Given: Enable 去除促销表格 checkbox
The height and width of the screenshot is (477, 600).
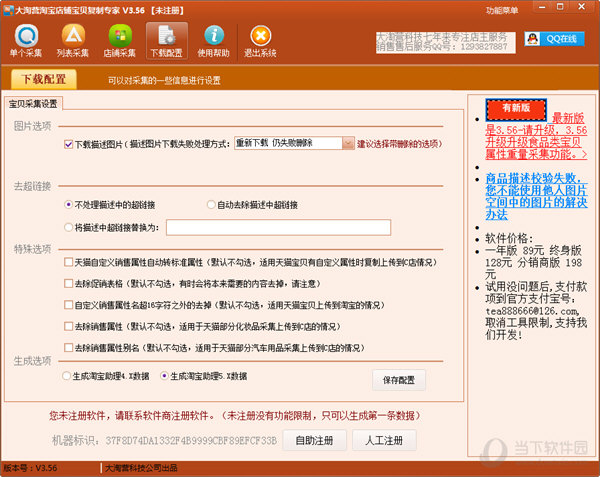Looking at the screenshot, I should coord(68,283).
